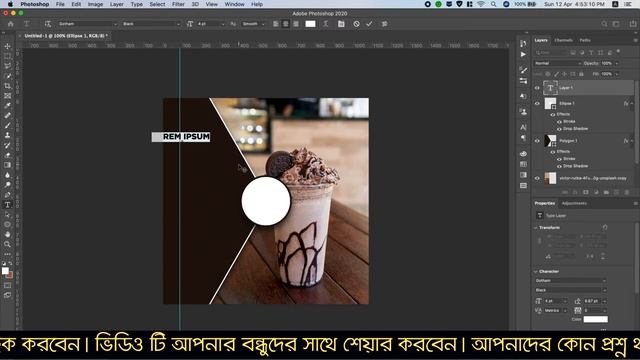Select the Rectangular Marquee tool
Screen dimensions: 640x360
coord(7,56)
